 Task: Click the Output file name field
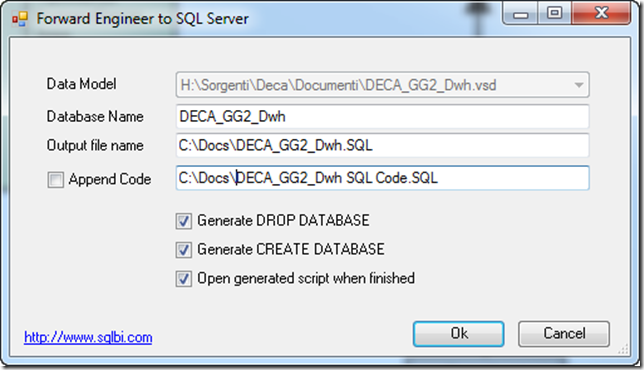pos(382,145)
